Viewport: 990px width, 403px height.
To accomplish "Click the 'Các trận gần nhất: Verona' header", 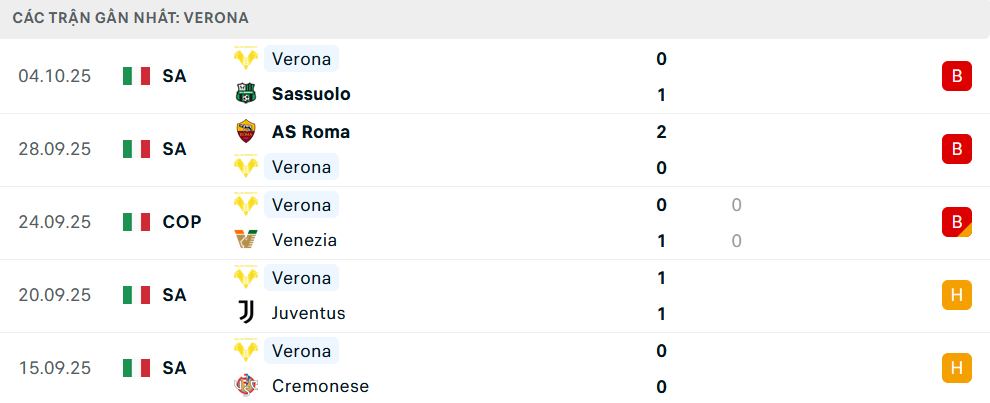I will coord(131,18).
